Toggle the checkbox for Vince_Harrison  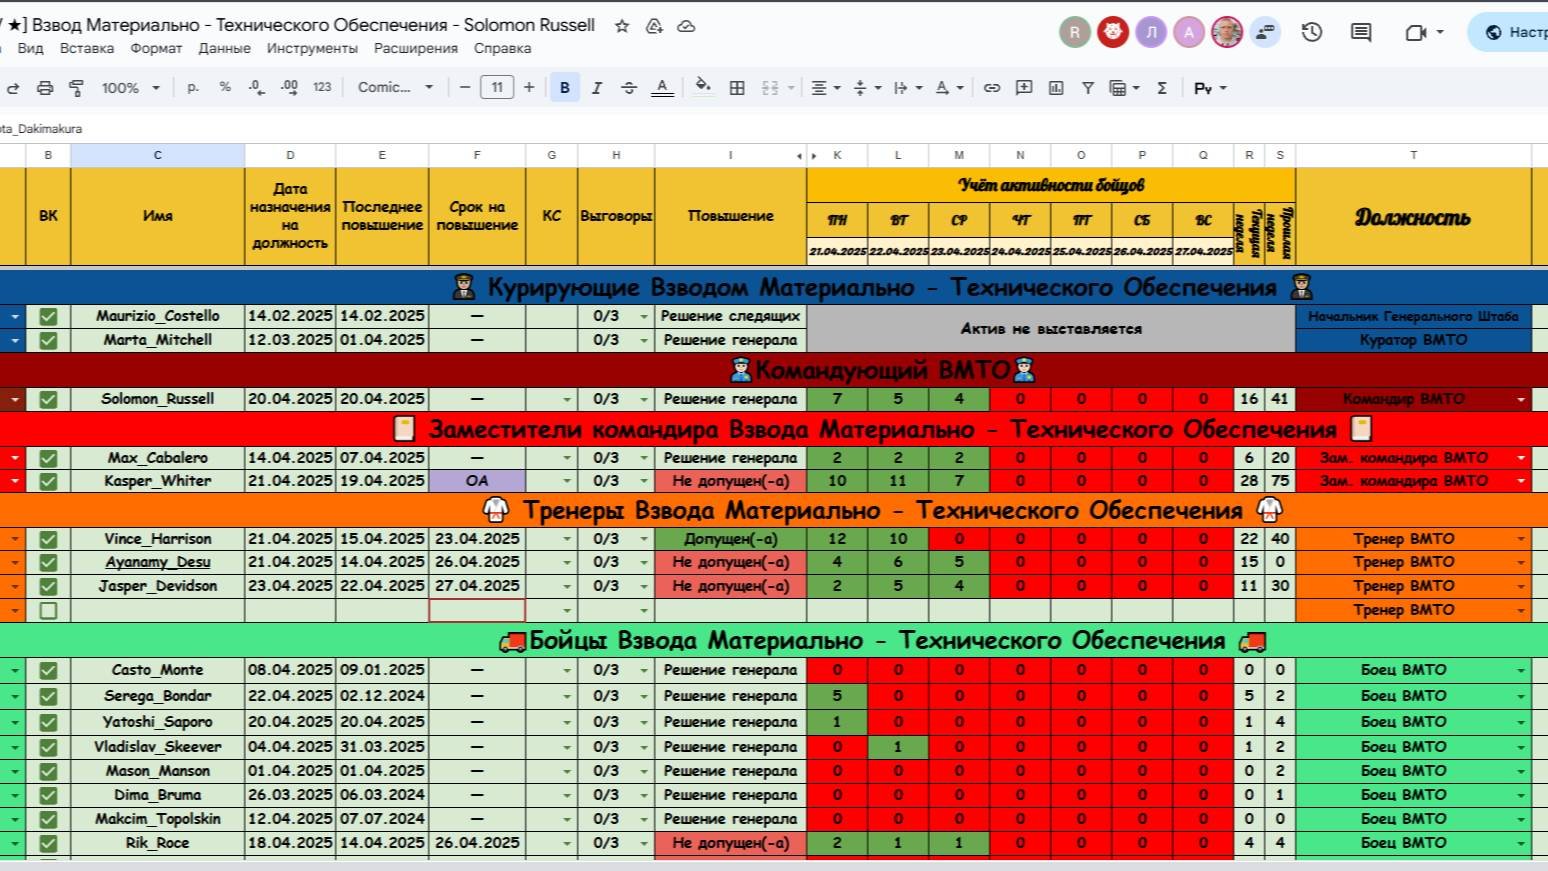pyautogui.click(x=48, y=539)
